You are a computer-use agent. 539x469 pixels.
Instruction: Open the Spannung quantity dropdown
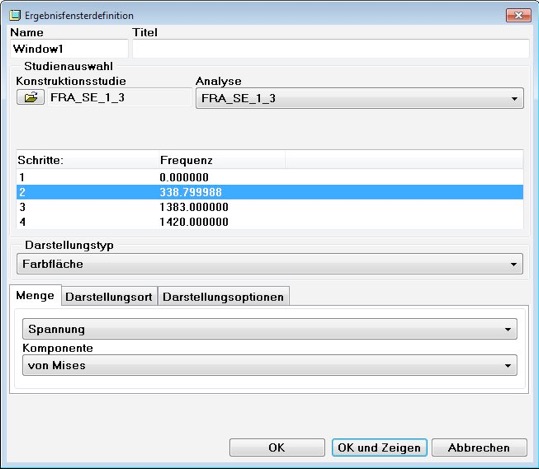(x=270, y=329)
